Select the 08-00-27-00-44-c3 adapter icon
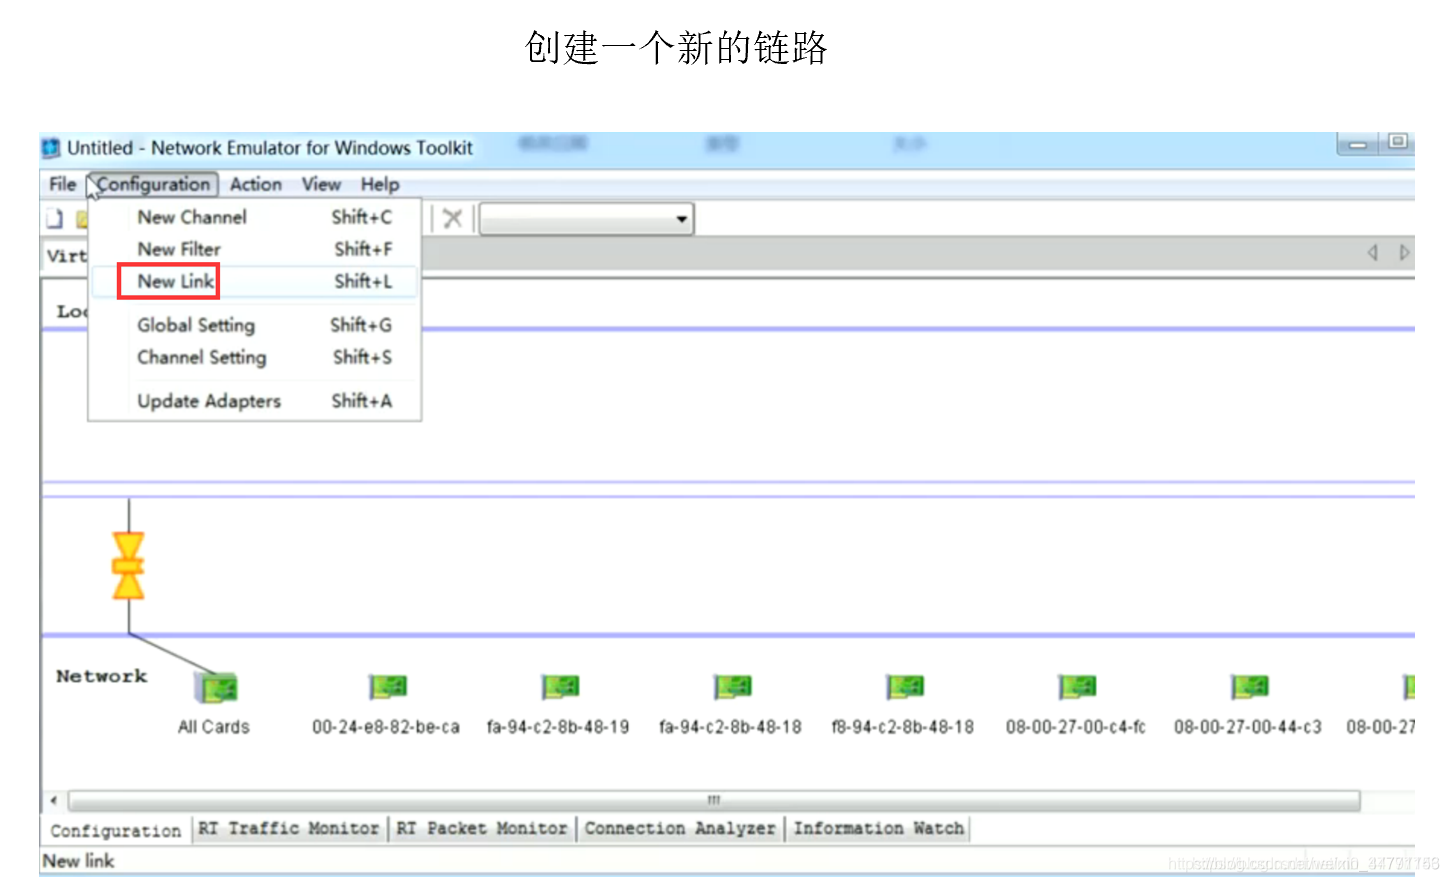Viewport: 1449px width, 882px height. 1249,686
